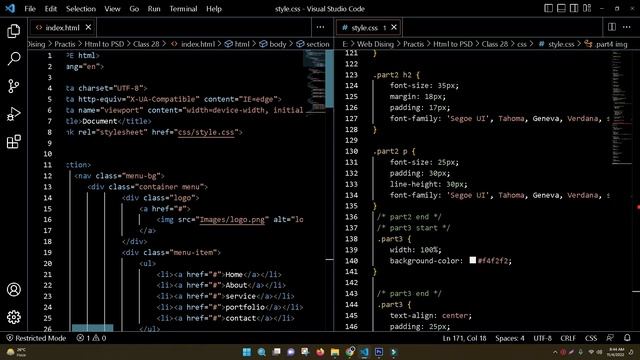Open the Source Control view
The height and width of the screenshot is (360, 640).
[13, 86]
